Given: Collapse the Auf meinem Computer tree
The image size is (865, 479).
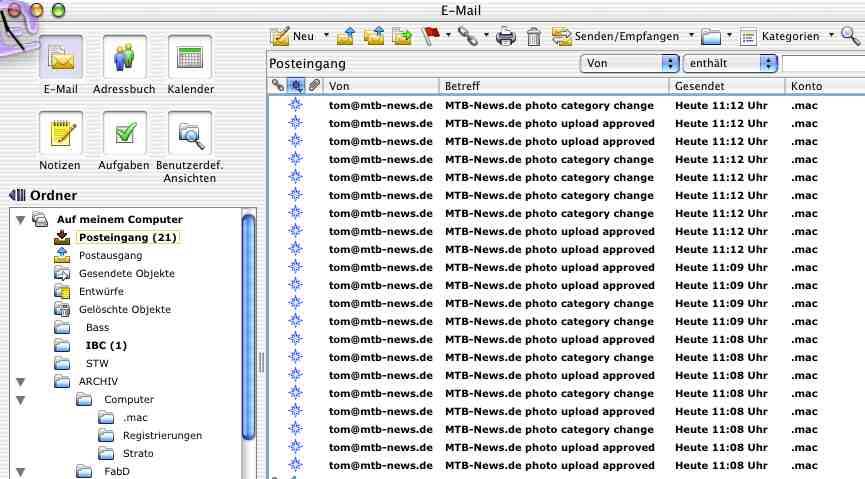Looking at the screenshot, I should point(20,219).
